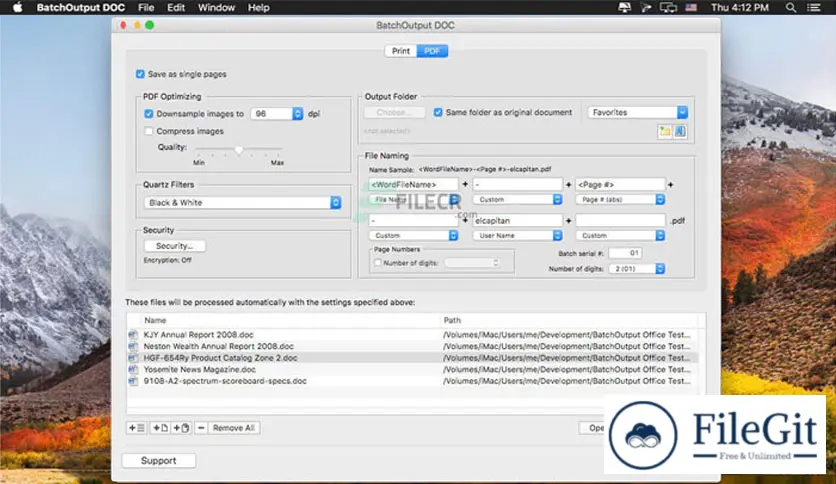836x484 pixels.
Task: Click plus after the WordFileName field
Action: (465, 184)
